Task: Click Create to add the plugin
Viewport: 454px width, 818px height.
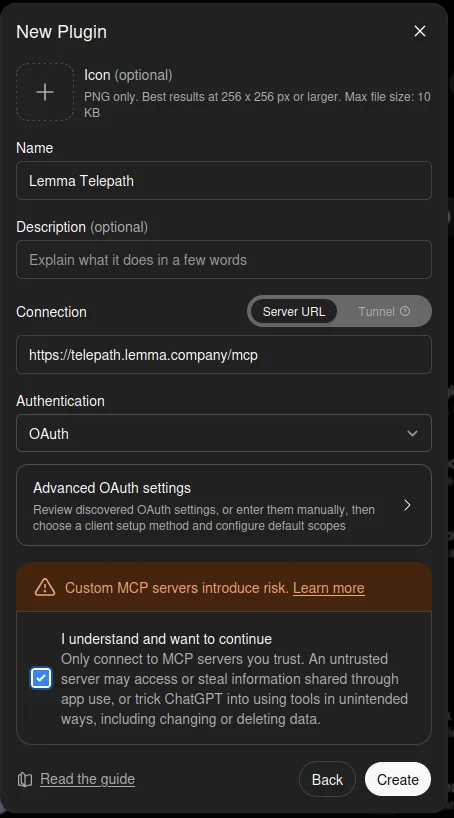Action: 398,779
